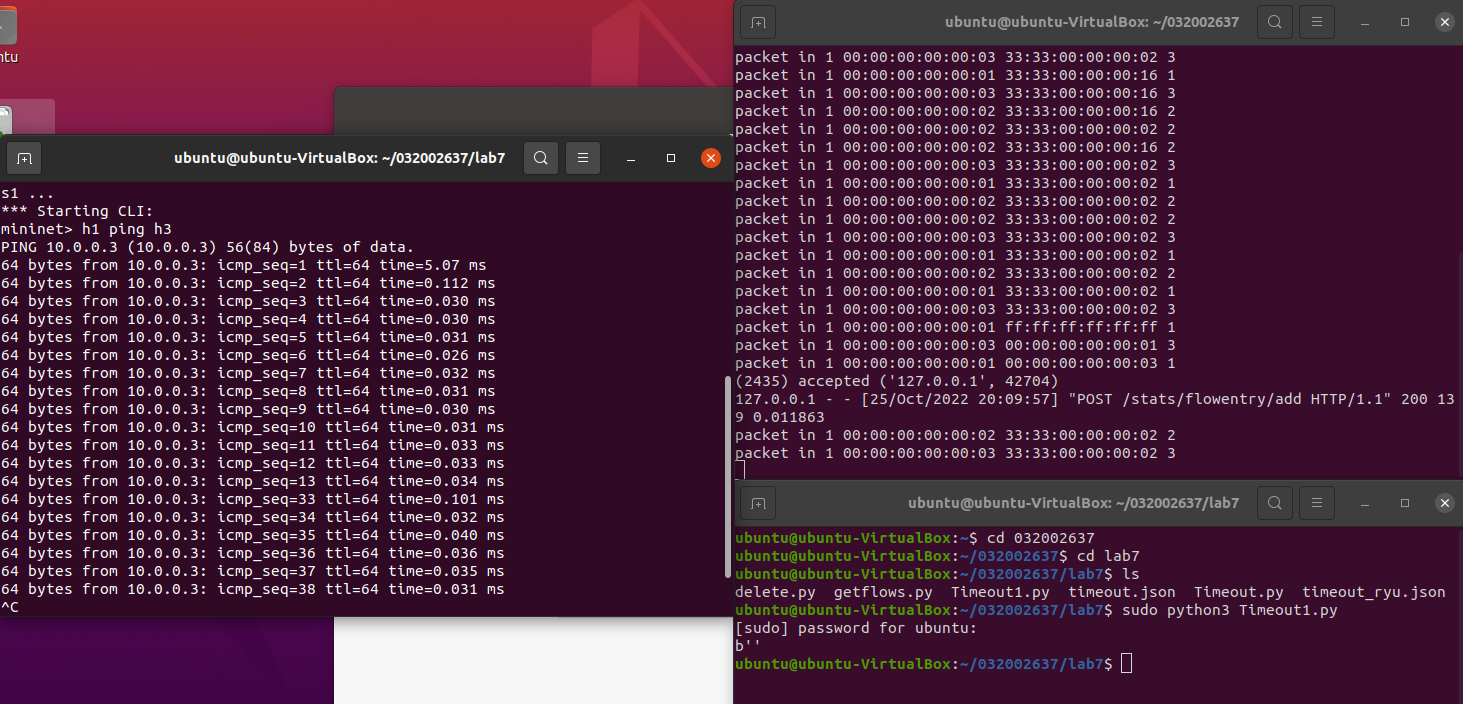Click scrollbar of the mininet ping terminal
The width and height of the screenshot is (1463, 704).
[728, 476]
